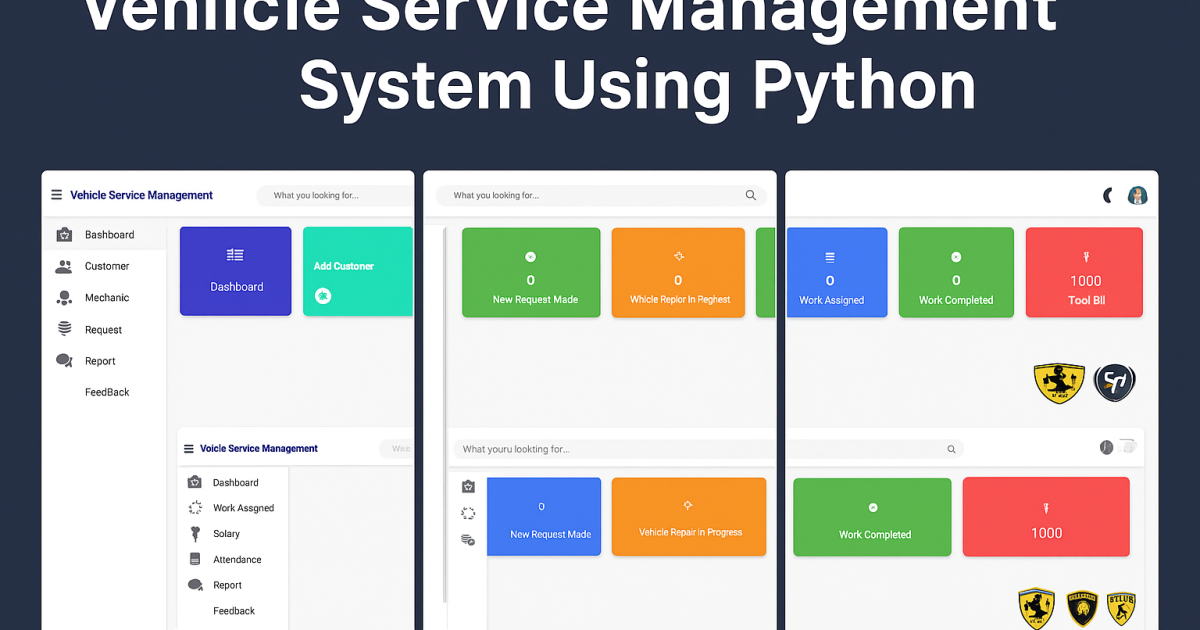
Task: Select the Solary key icon
Action: click(x=194, y=533)
